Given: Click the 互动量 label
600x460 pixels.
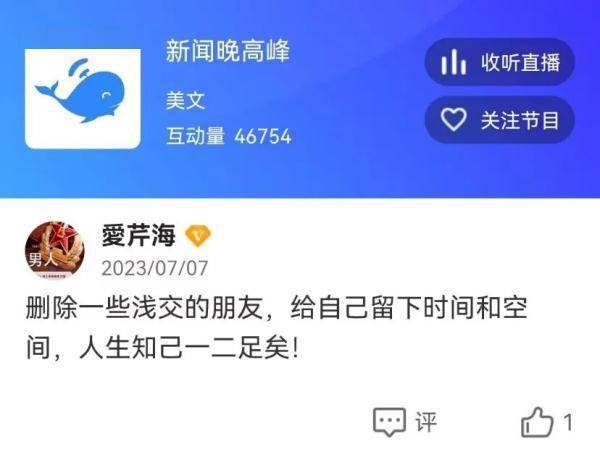Looking at the screenshot, I should tap(195, 136).
